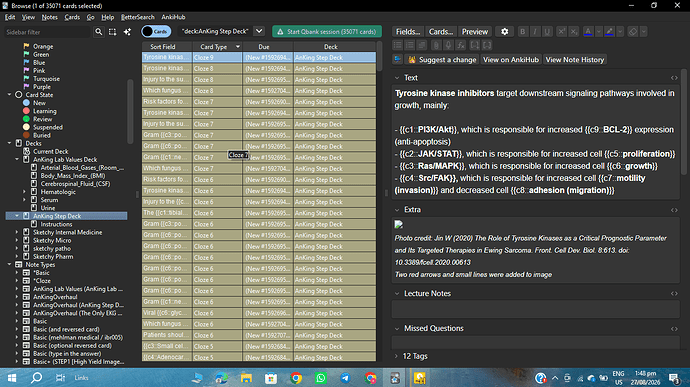Click the Preview button
The image size is (690, 387).
[475, 32]
